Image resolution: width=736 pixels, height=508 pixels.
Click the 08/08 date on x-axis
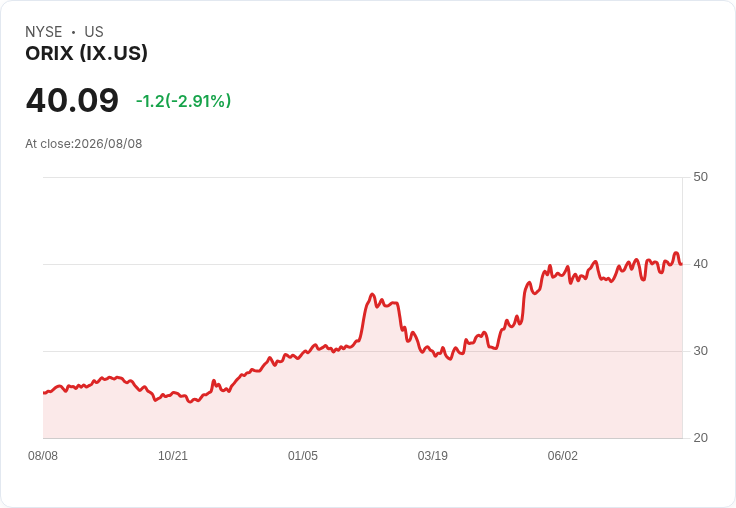point(43,456)
